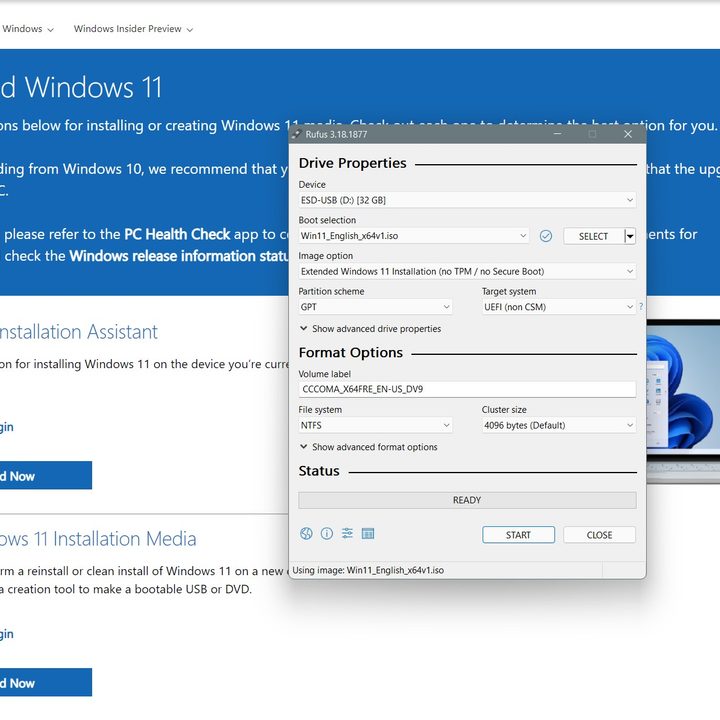This screenshot has height=720, width=720.
Task: Click the SELECT button for ISO
Action: [593, 236]
